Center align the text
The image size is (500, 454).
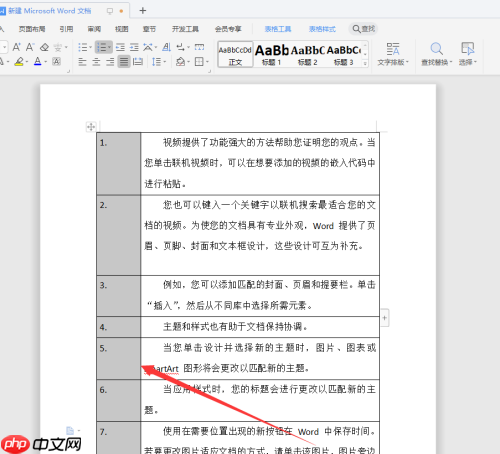pyautogui.click(x=96, y=62)
